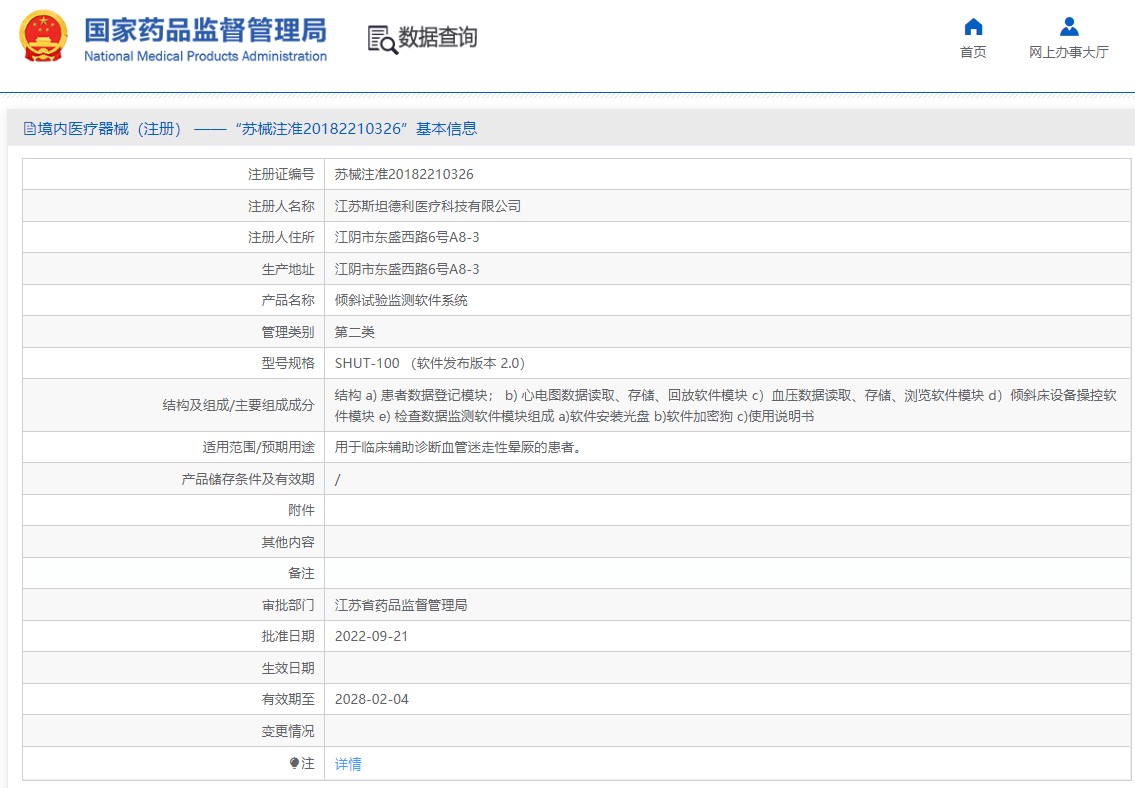Click the user icon above 网上办事大厅
This screenshot has width=1135, height=788.
coord(1068,27)
